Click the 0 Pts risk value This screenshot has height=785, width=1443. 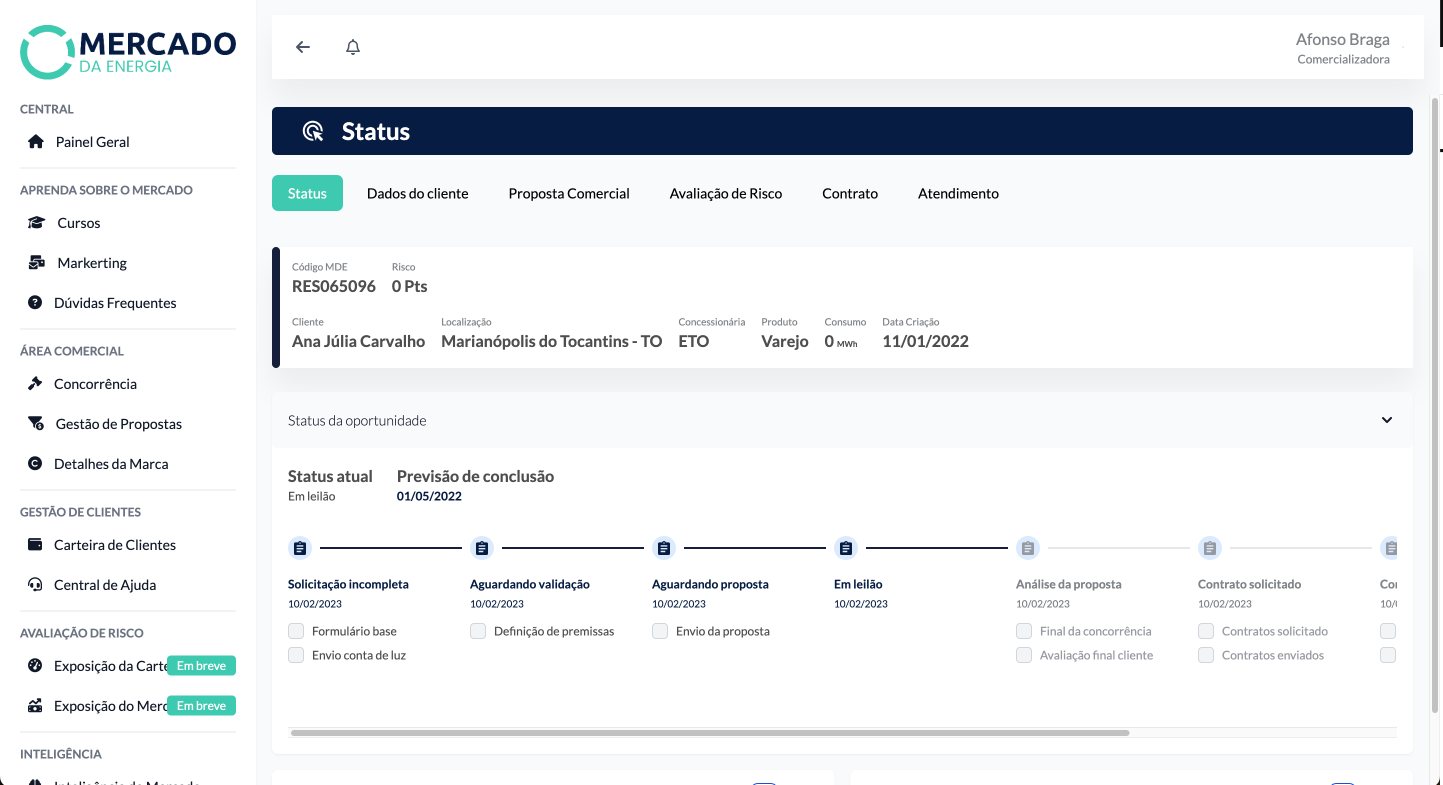(x=410, y=286)
